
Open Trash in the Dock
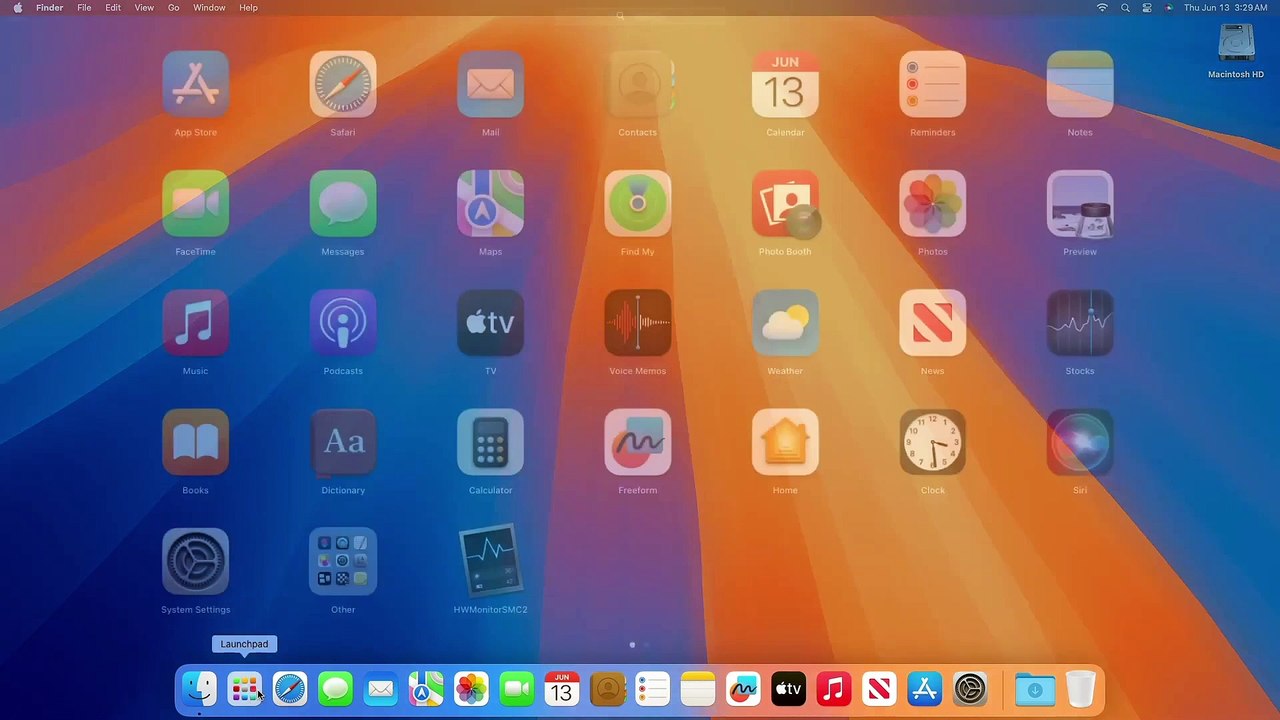click(1080, 689)
